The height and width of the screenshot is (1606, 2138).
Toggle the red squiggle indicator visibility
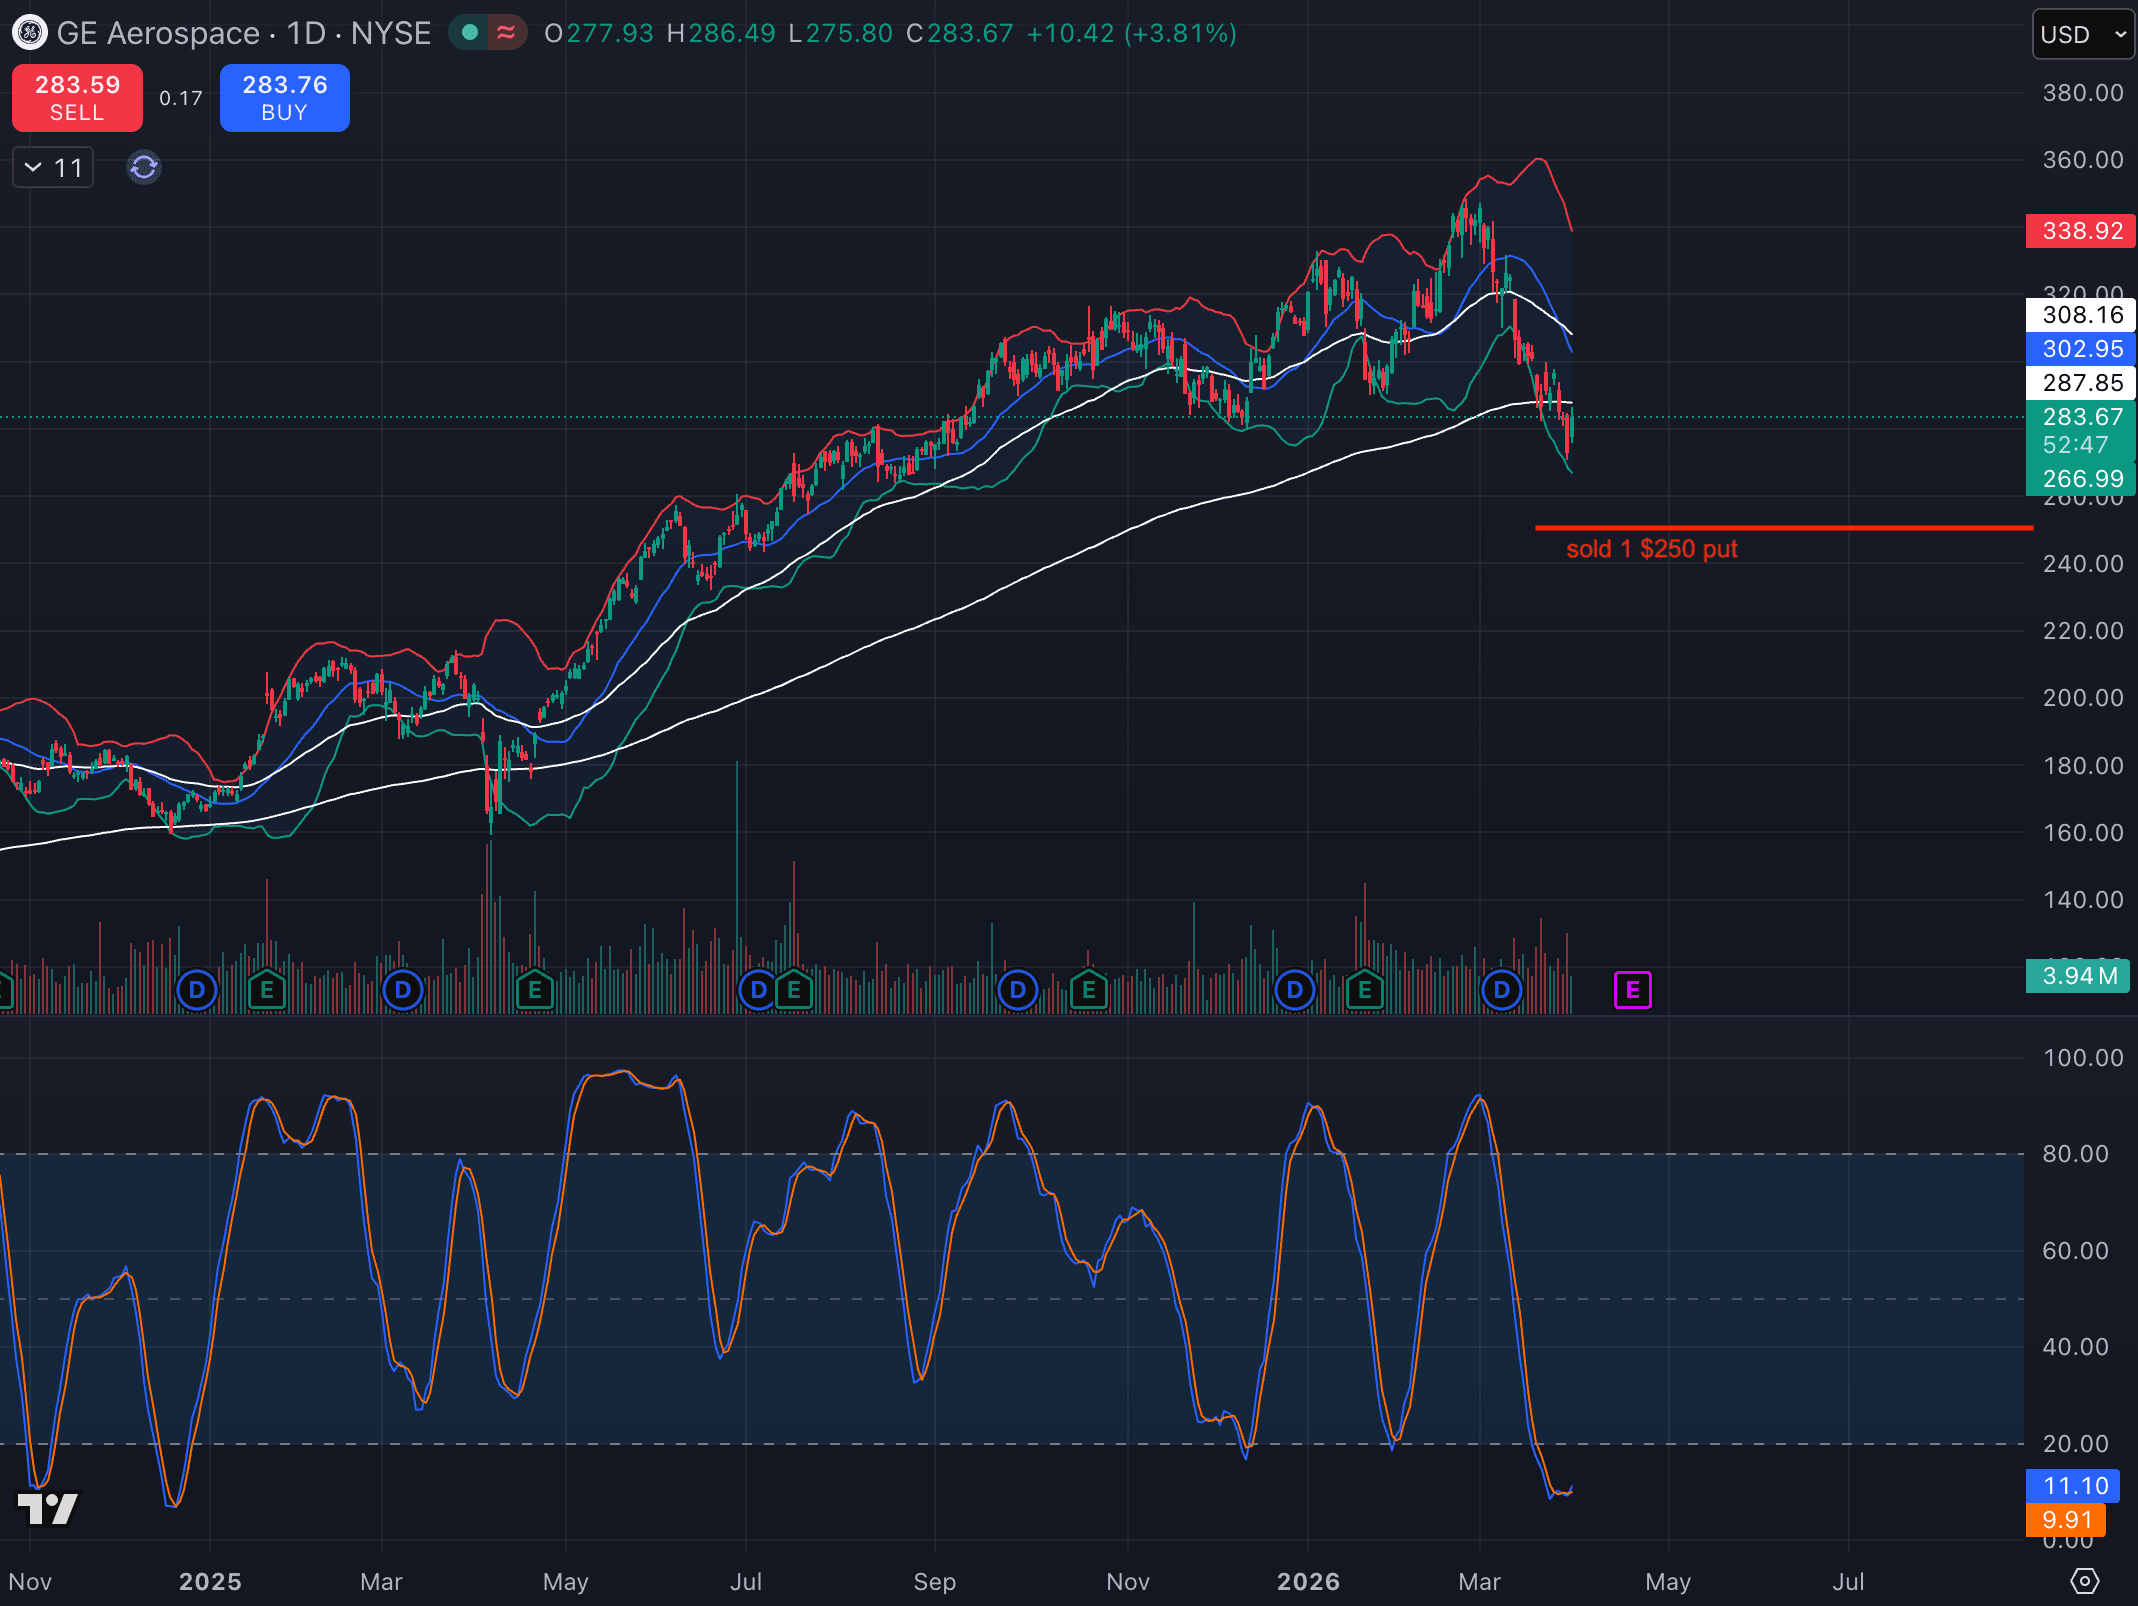[x=505, y=32]
